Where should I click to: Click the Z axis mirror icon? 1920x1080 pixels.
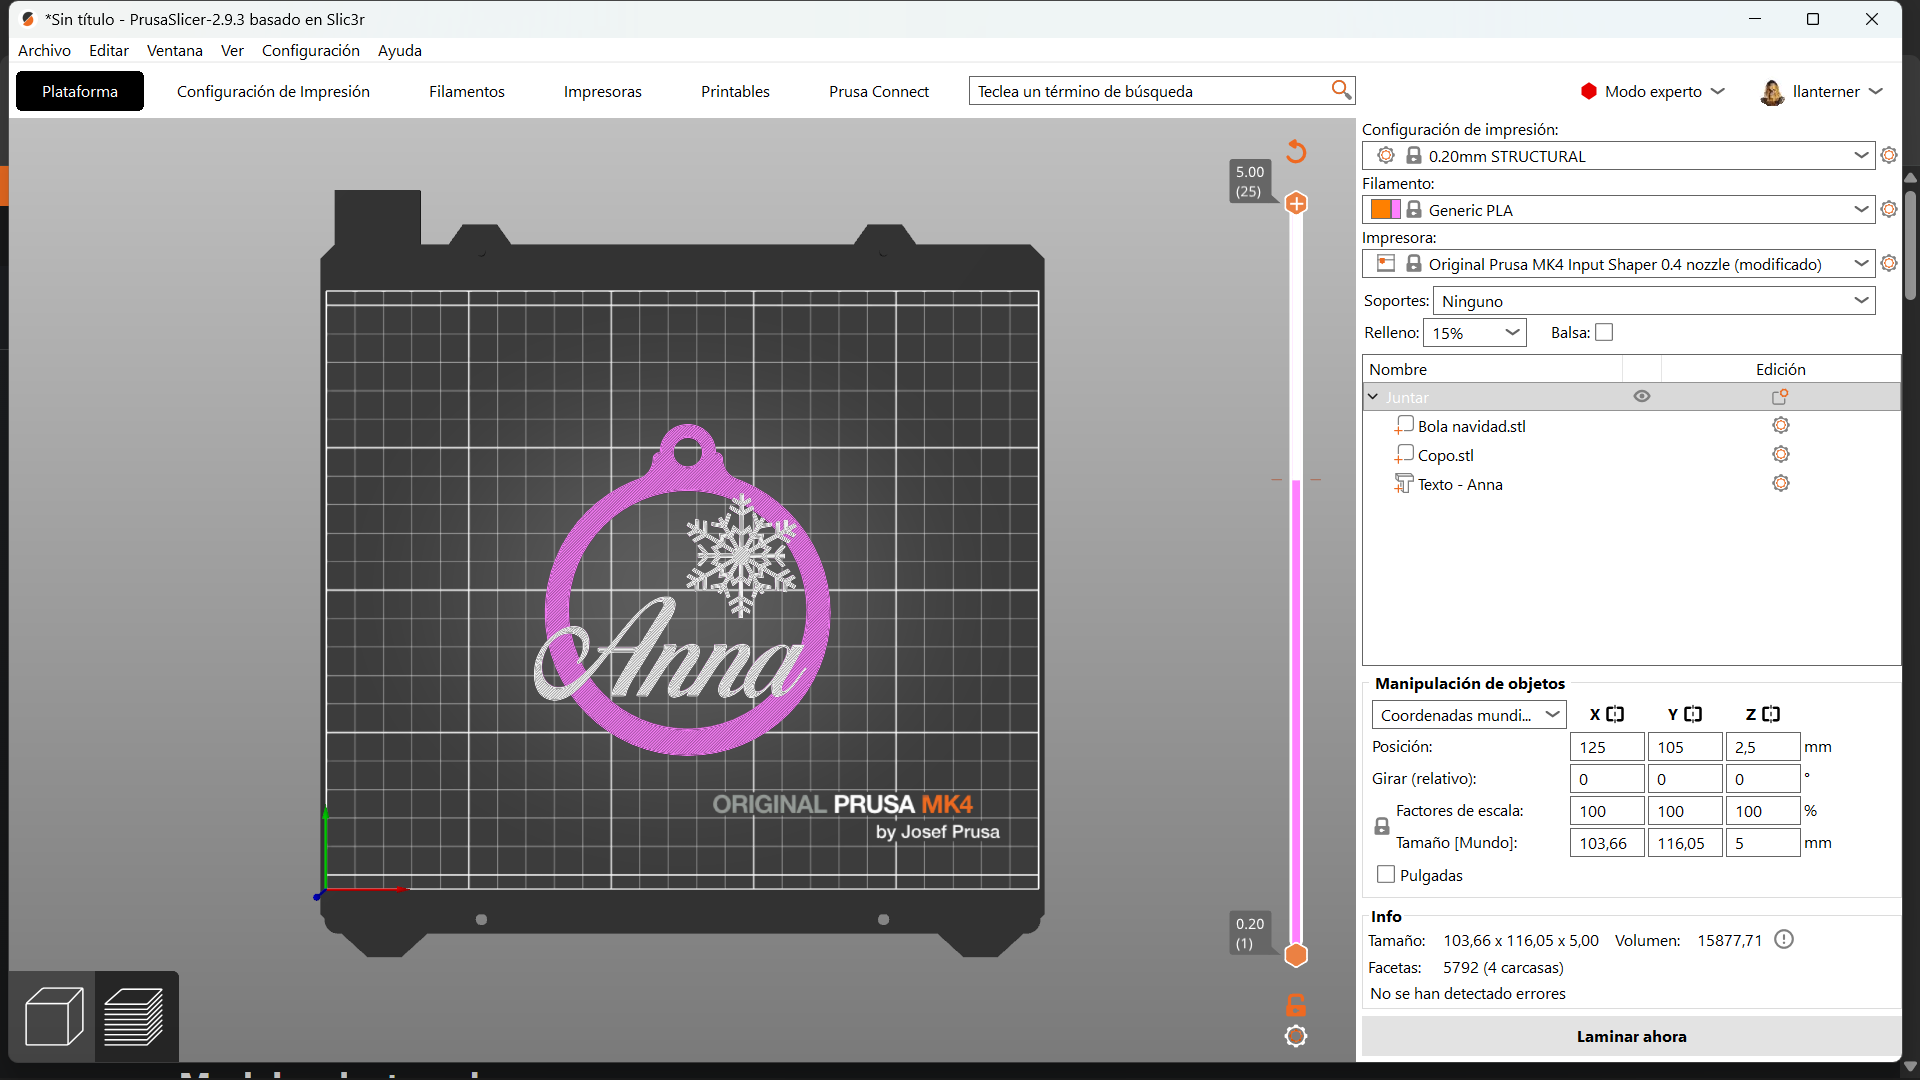(x=1771, y=714)
